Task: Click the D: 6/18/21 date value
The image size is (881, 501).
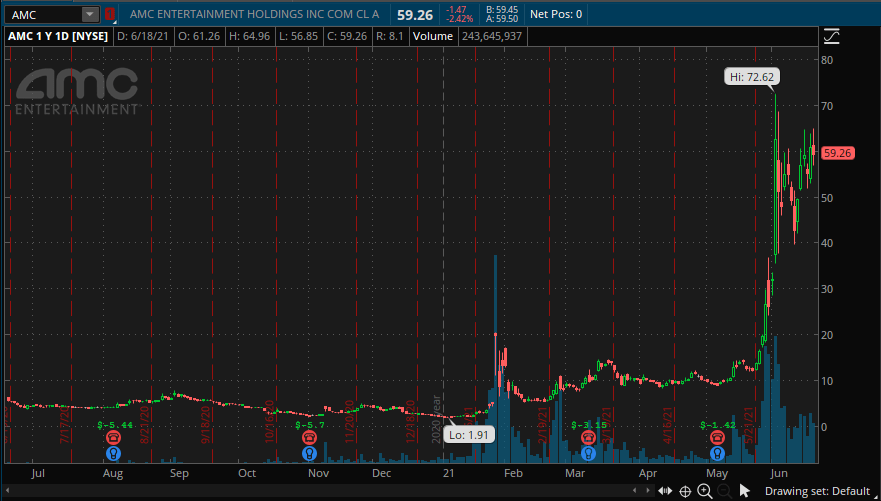Action: 143,37
